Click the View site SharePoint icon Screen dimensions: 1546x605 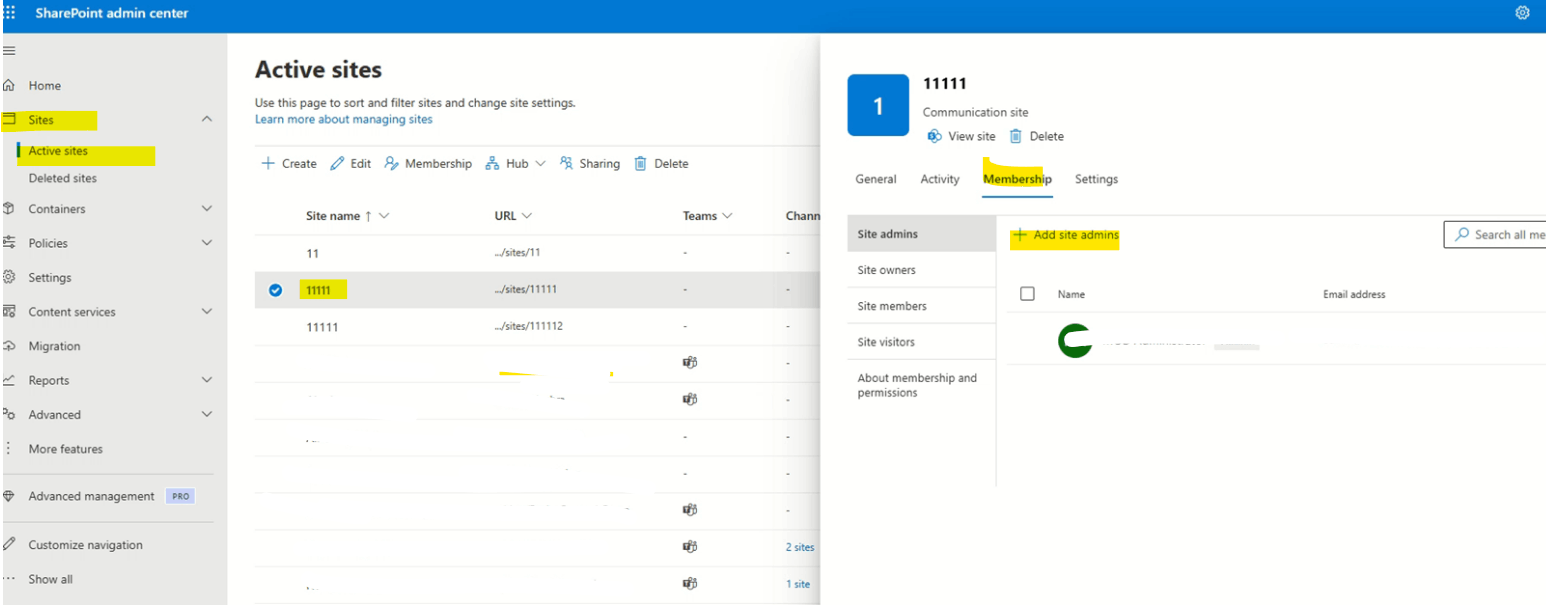935,136
